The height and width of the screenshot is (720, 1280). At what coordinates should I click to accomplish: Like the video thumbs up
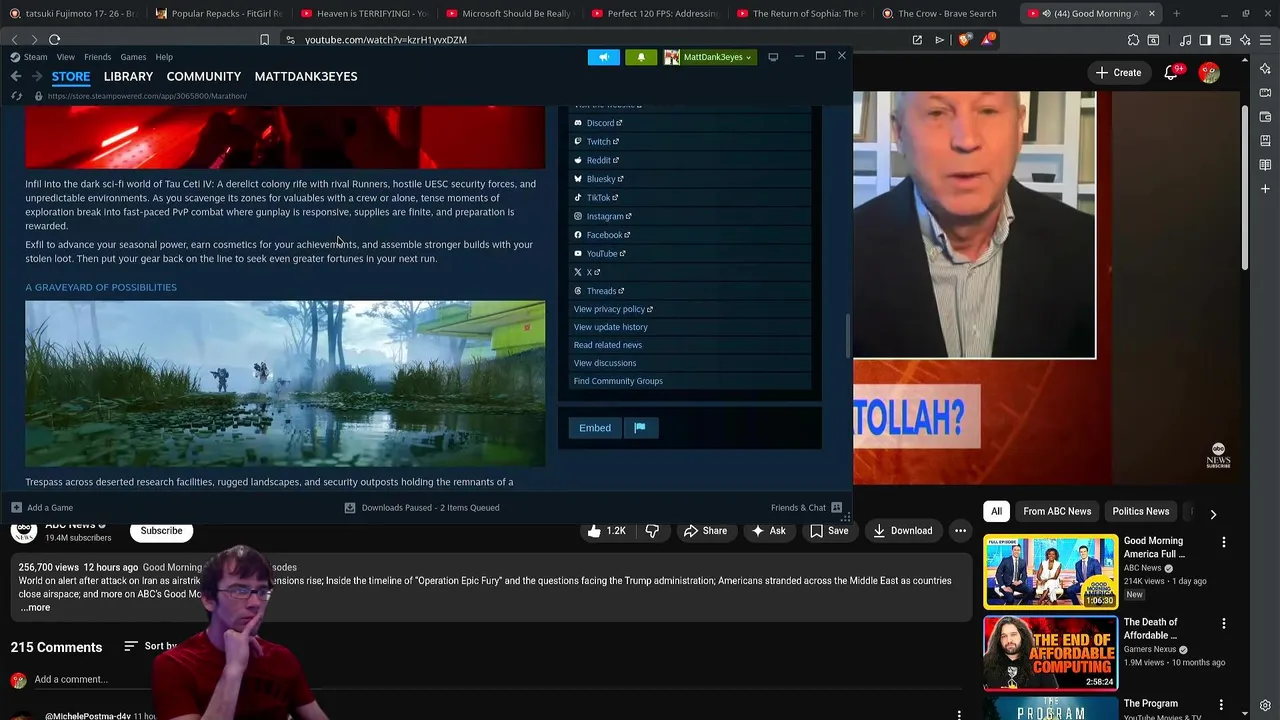pos(607,531)
